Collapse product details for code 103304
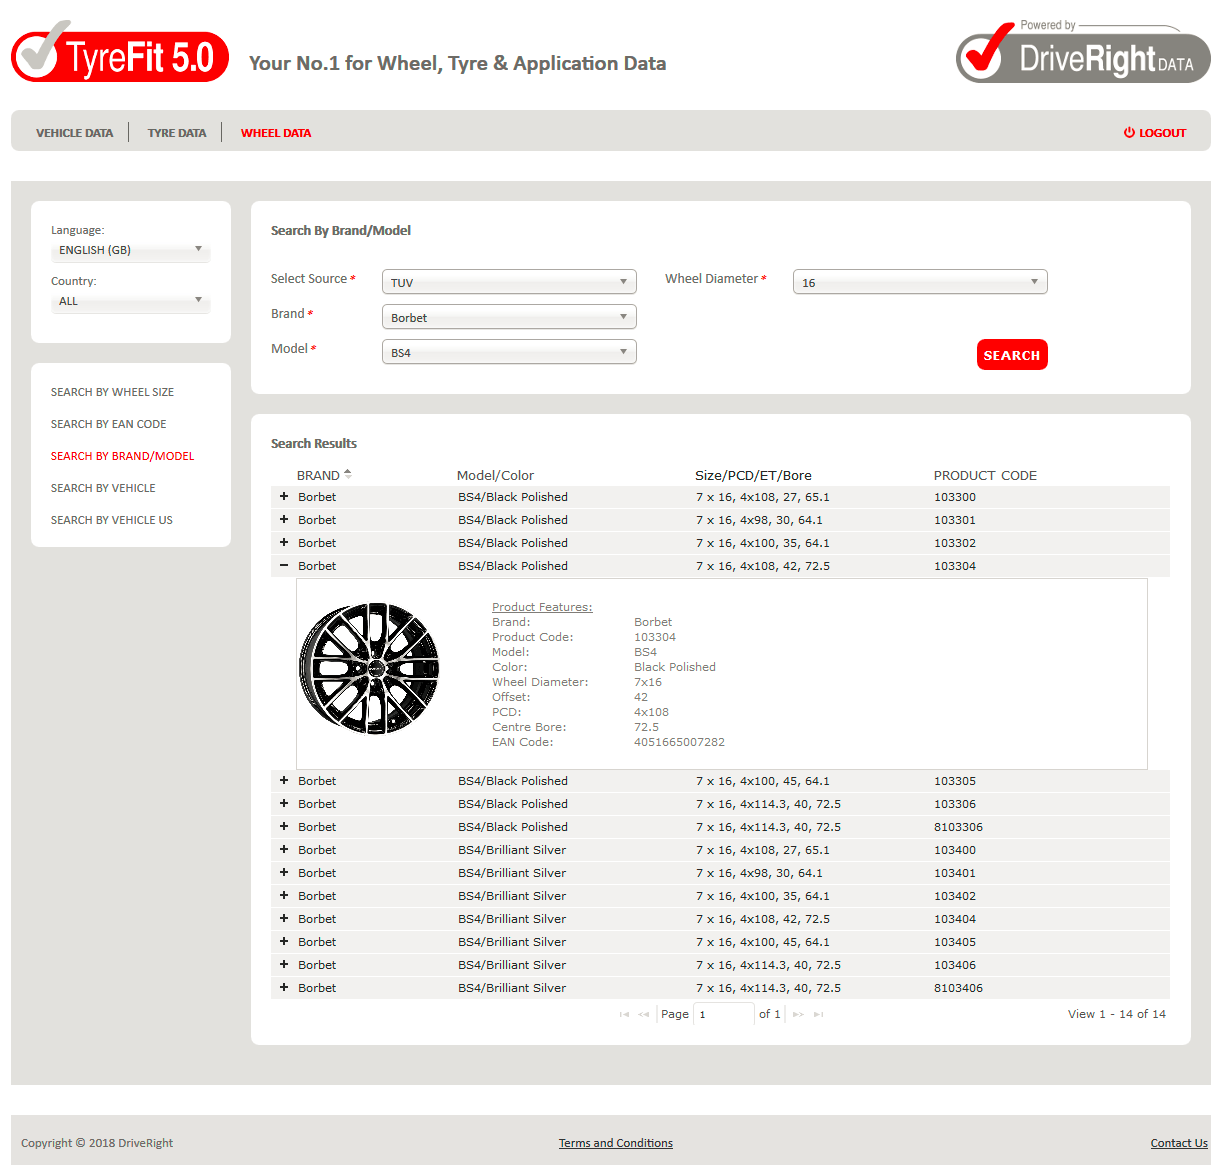This screenshot has height=1169, width=1220. pyautogui.click(x=284, y=565)
